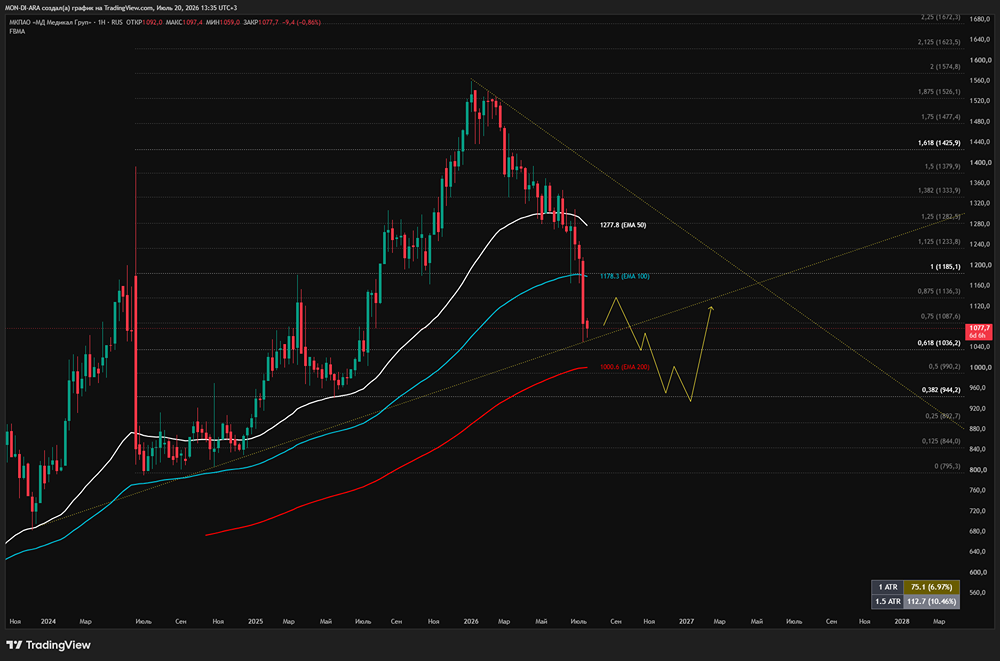Select the 2025 label on time axis

tap(255, 621)
